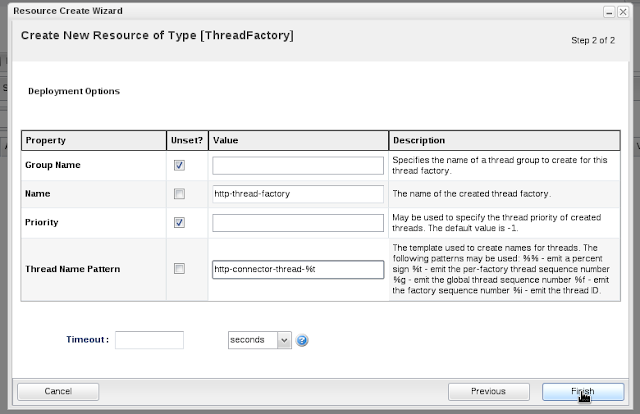Focus the Group Name value field

tap(298, 165)
